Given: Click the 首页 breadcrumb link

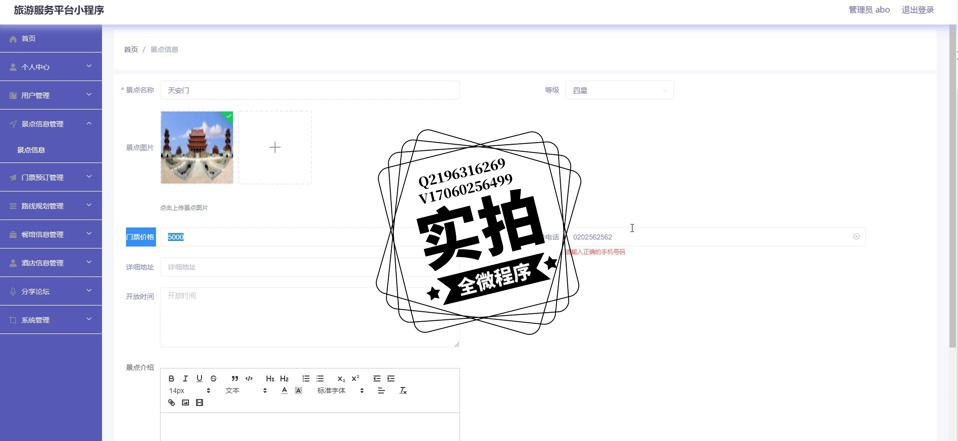Looking at the screenshot, I should [131, 49].
